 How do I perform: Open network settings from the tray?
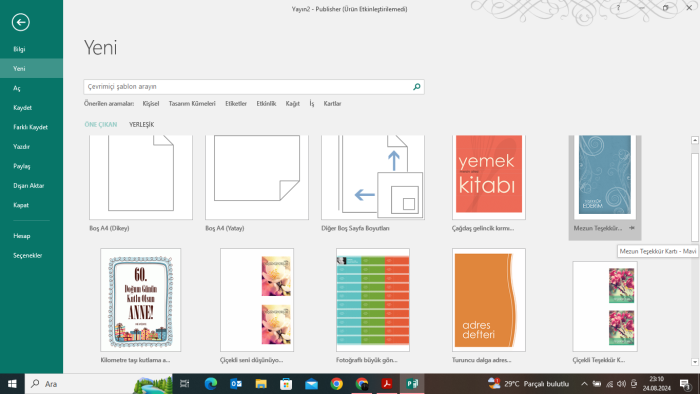pos(609,384)
